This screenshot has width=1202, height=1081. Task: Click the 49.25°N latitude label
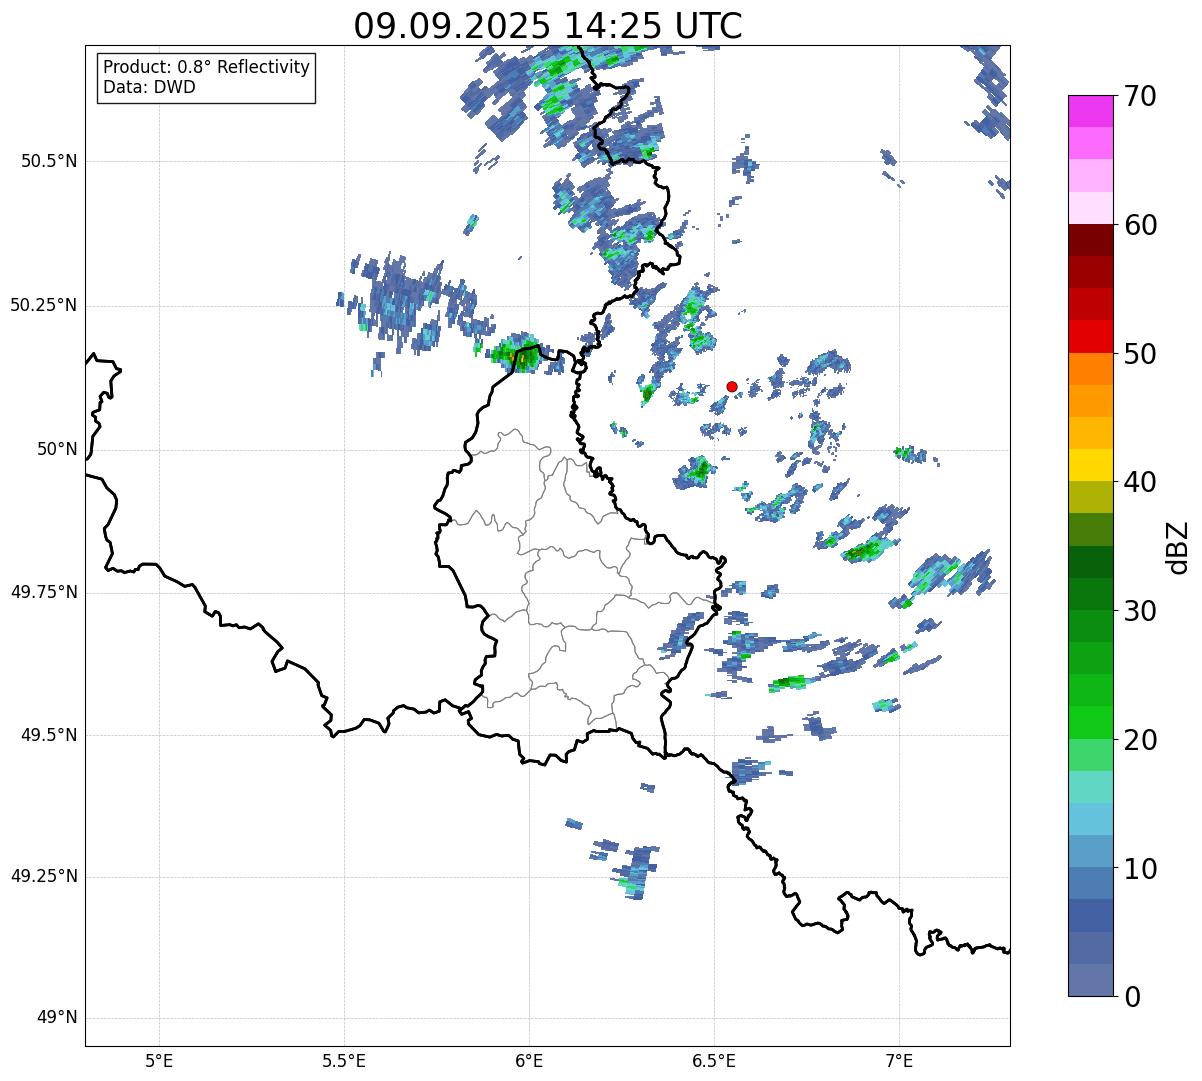point(44,877)
